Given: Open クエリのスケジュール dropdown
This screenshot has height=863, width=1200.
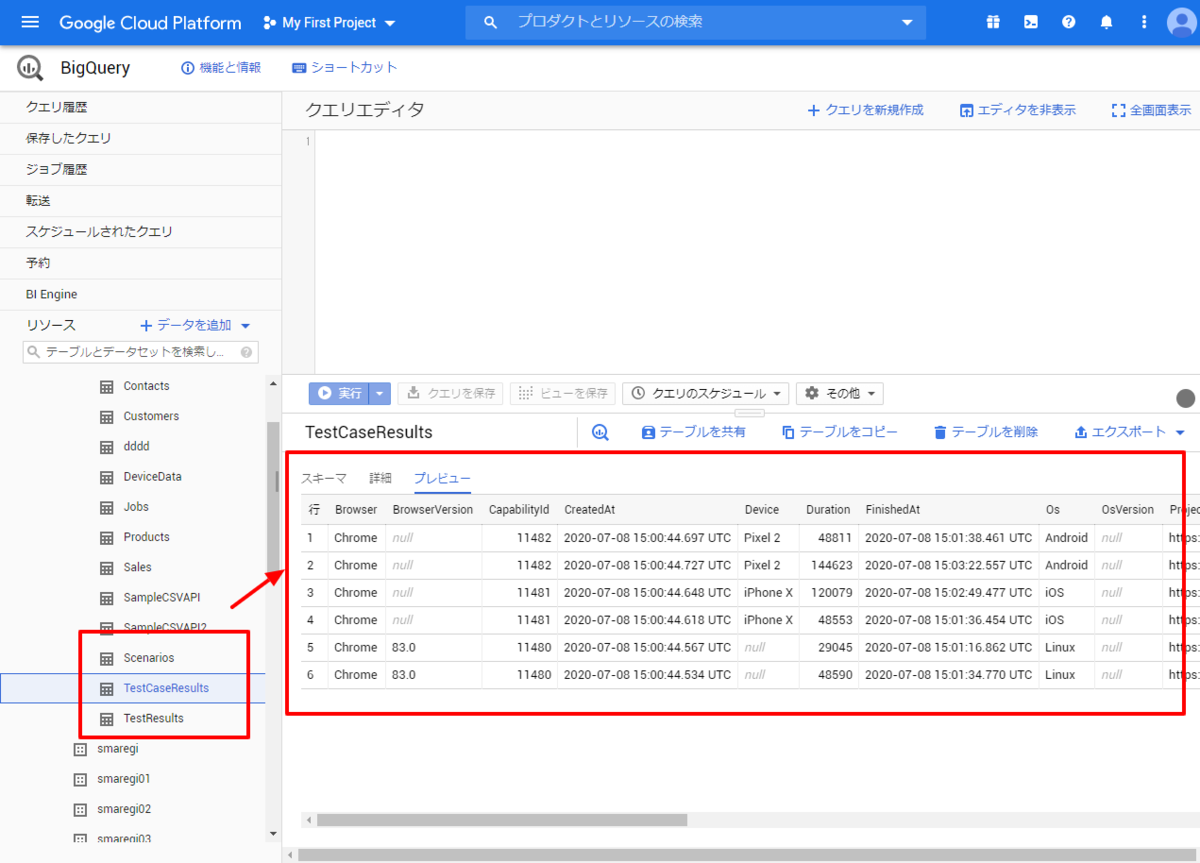Looking at the screenshot, I should point(706,394).
